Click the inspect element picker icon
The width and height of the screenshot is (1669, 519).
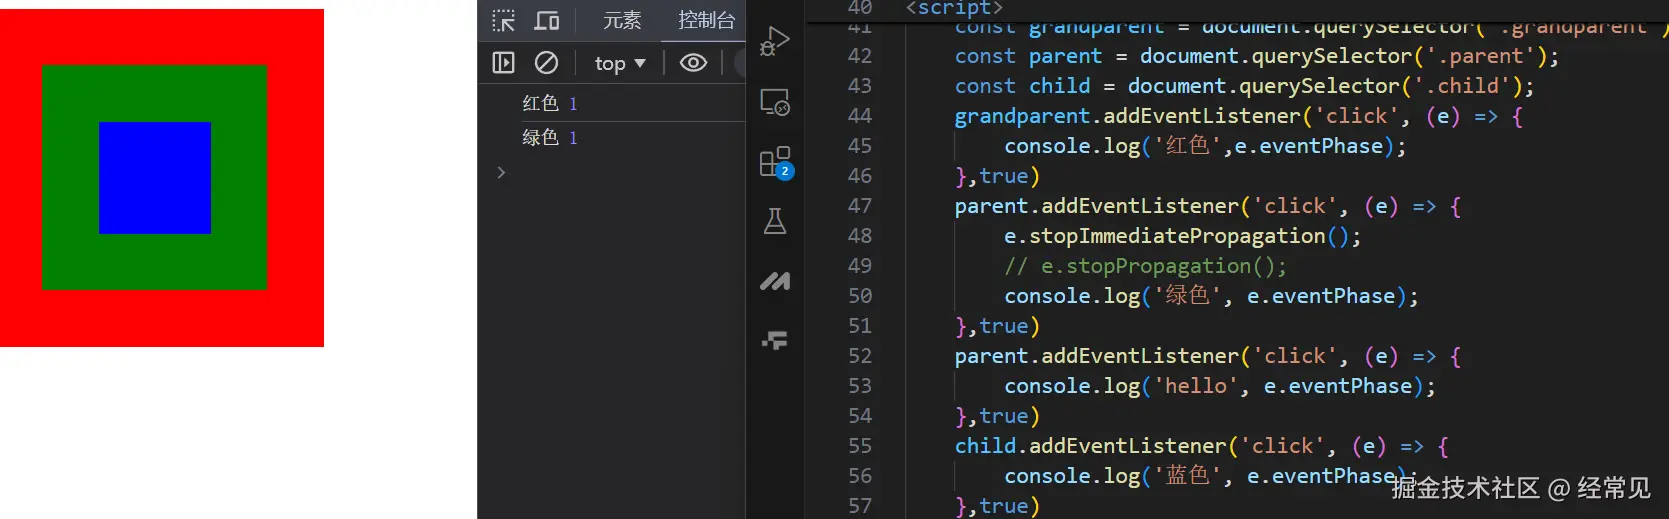504,20
